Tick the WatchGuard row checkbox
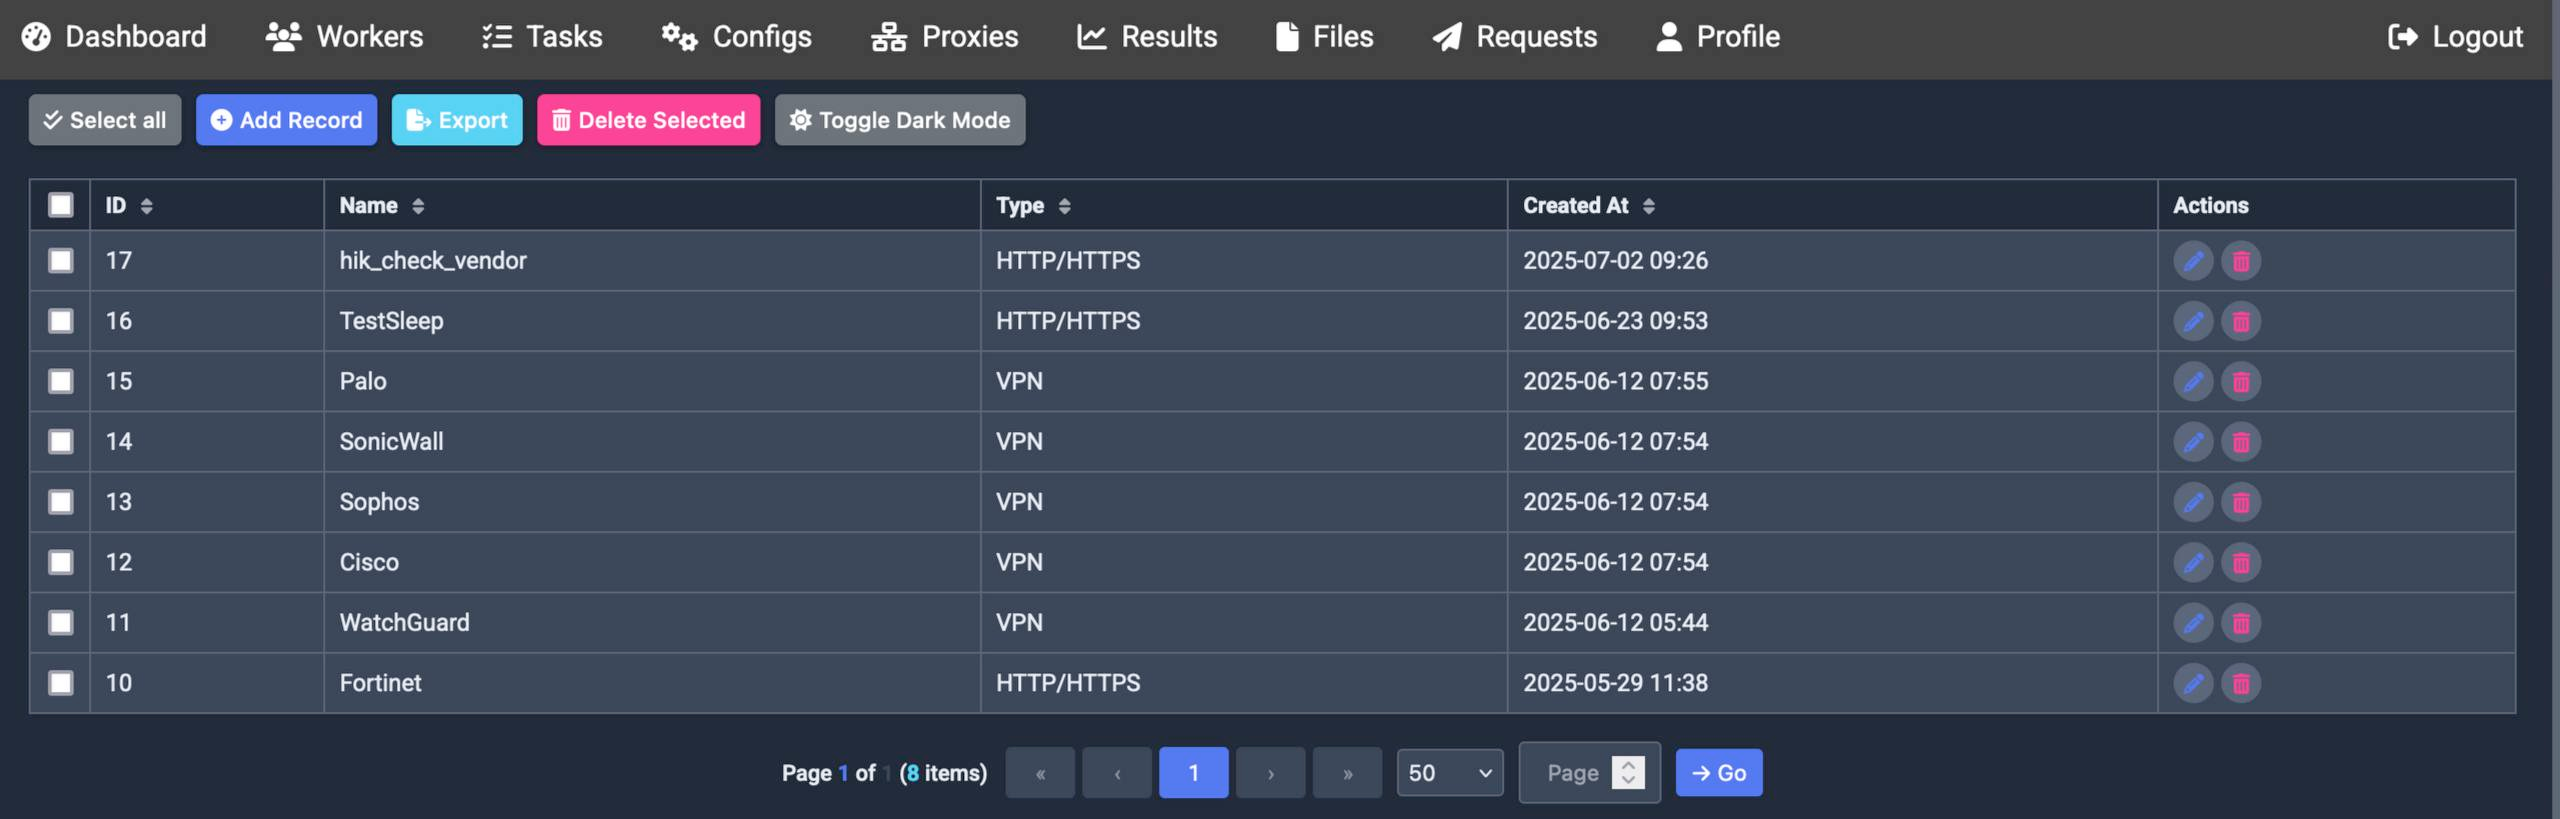The image size is (2560, 819). [x=61, y=623]
